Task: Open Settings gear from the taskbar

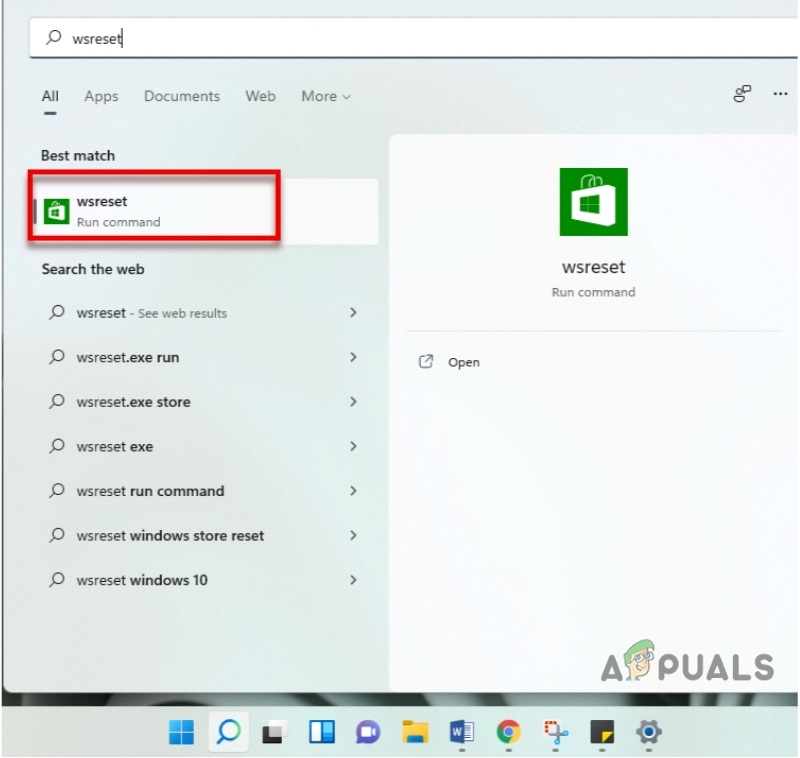Action: pos(649,732)
